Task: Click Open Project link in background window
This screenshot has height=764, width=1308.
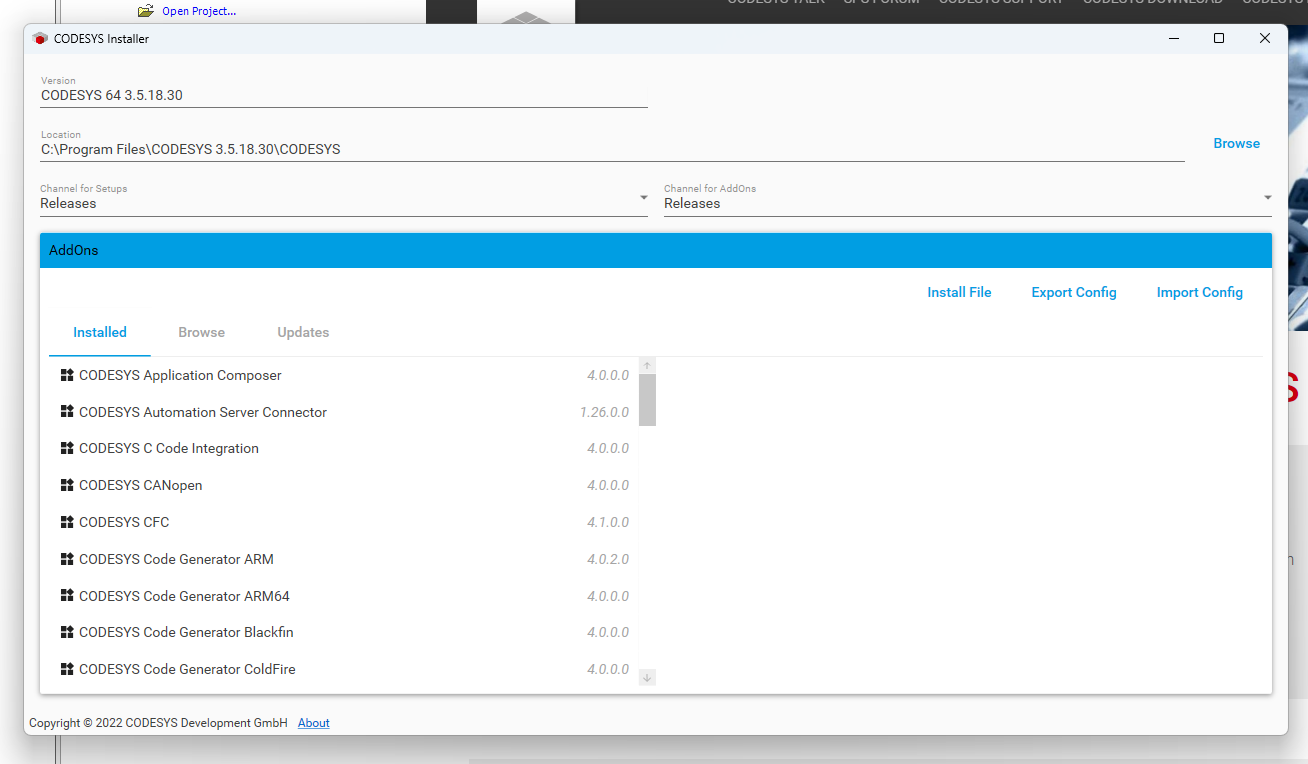Action: (199, 11)
